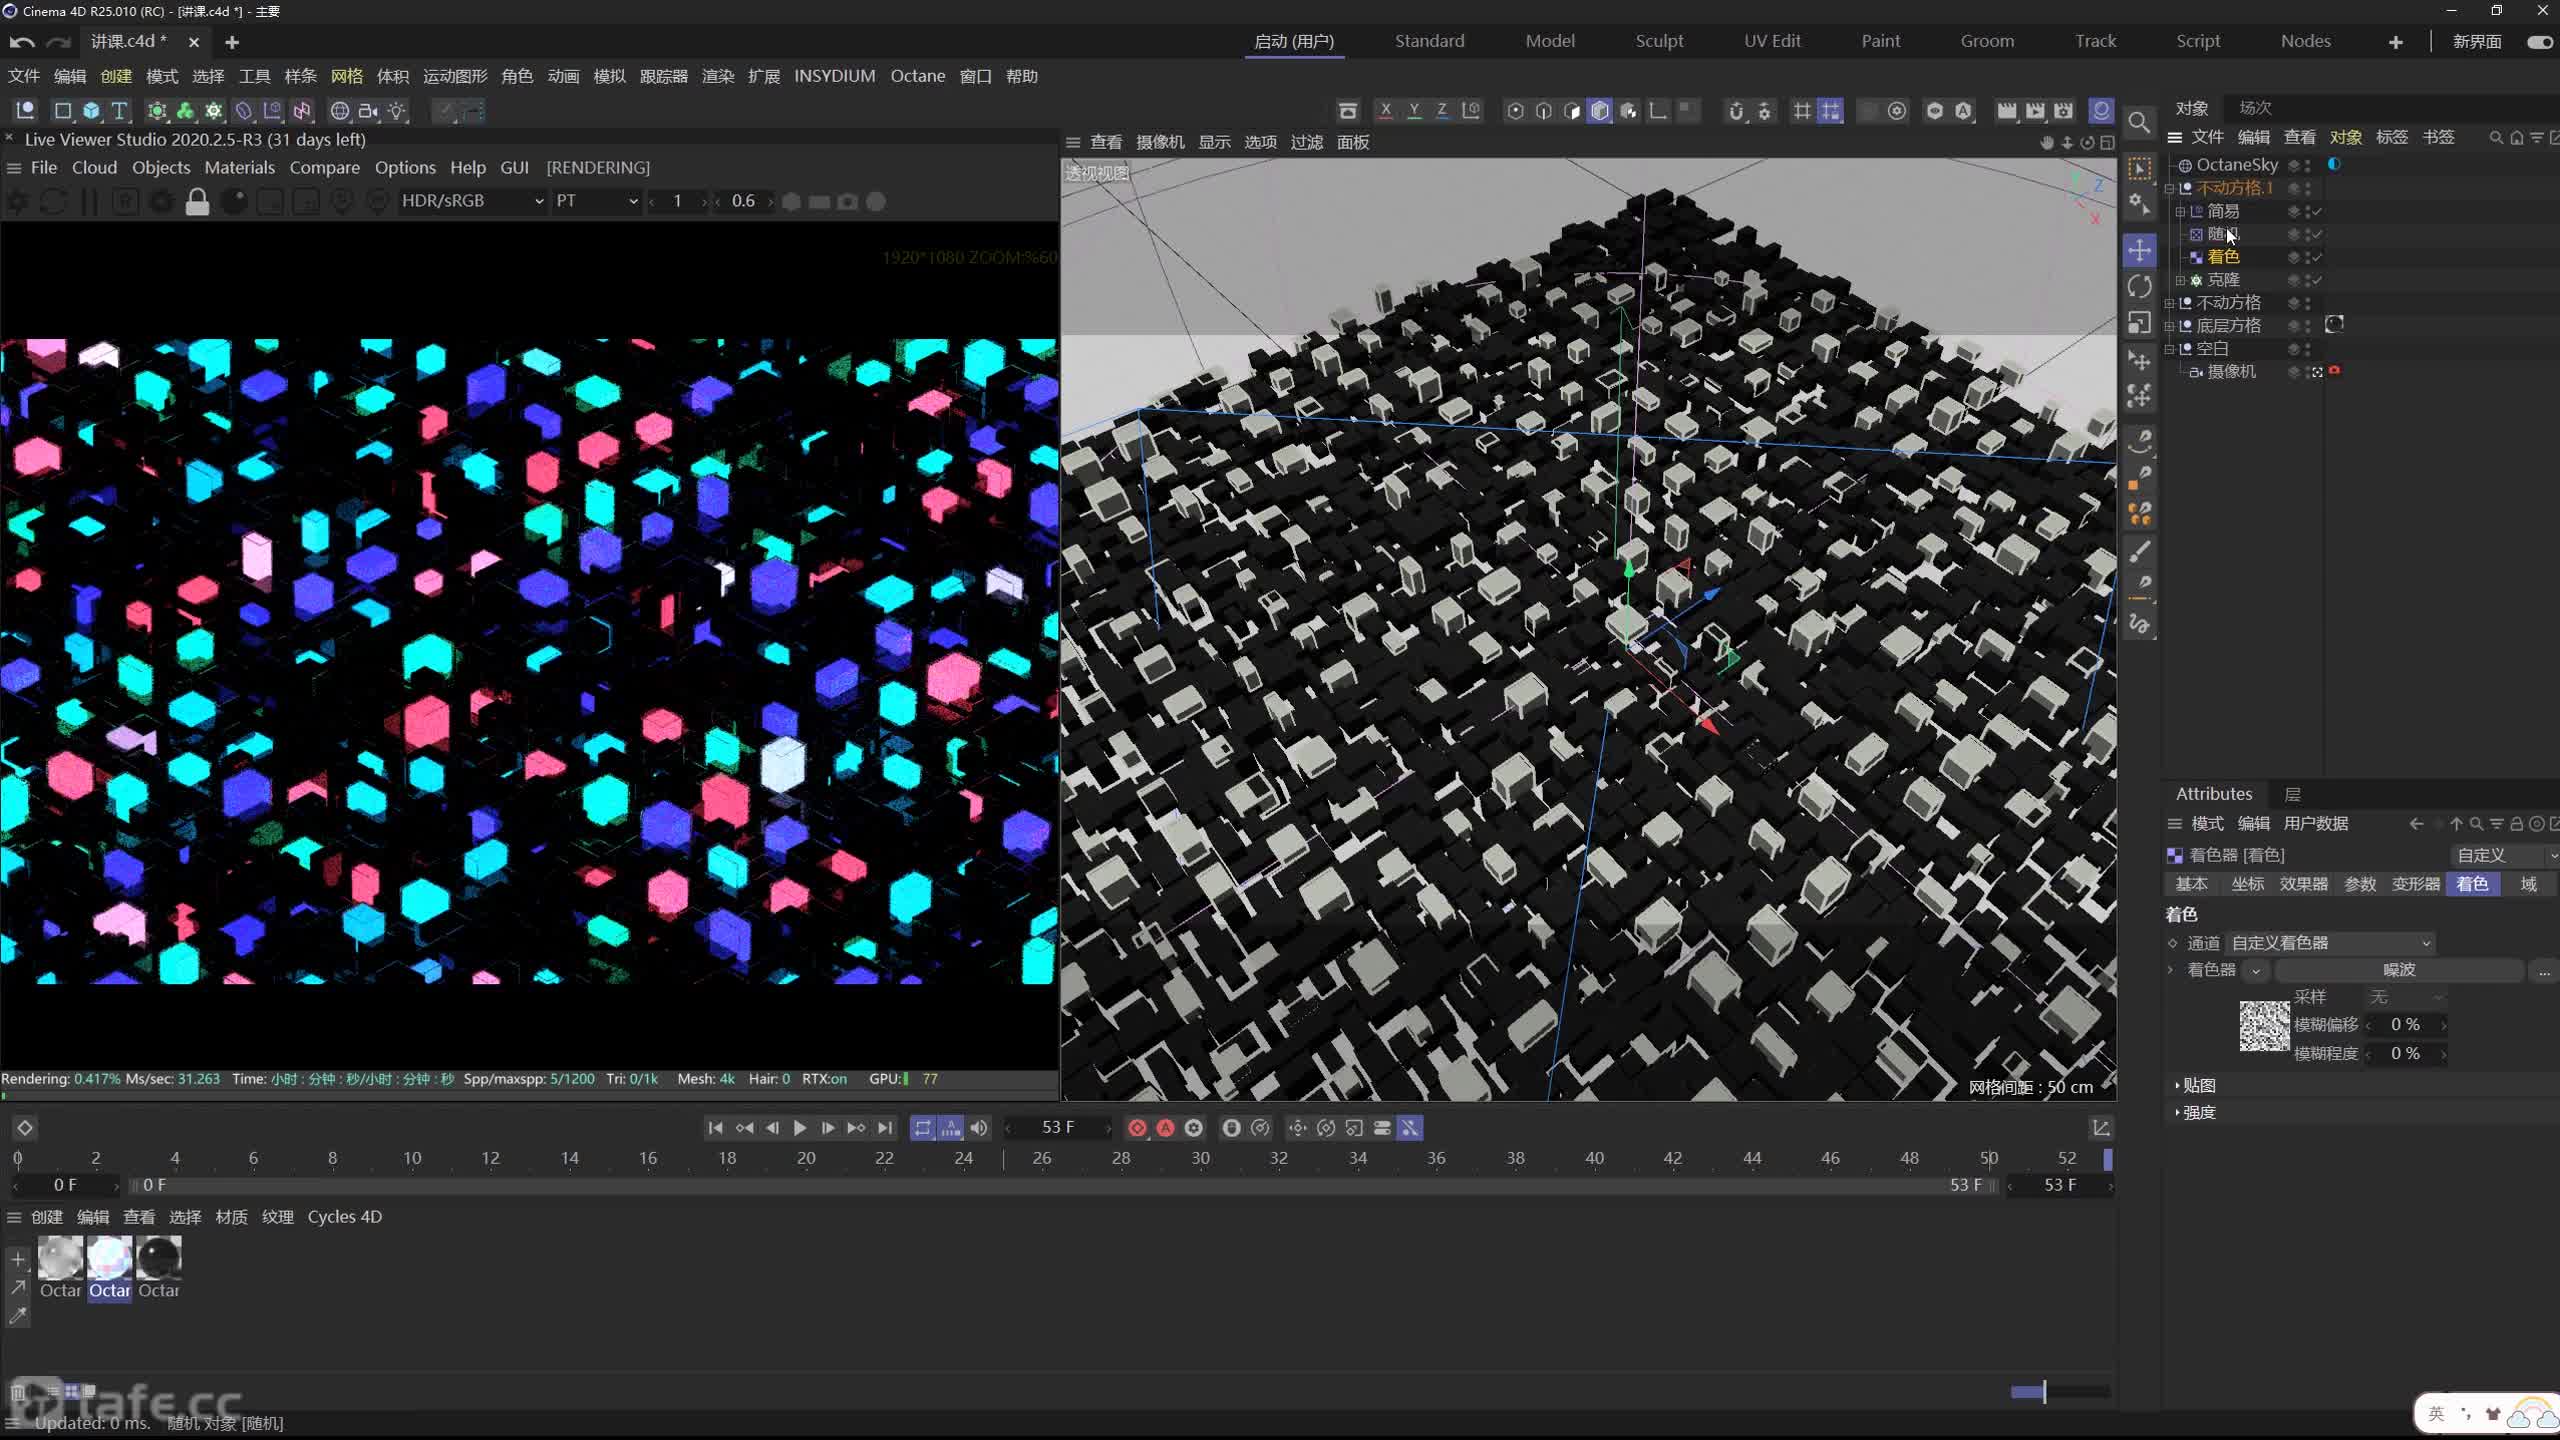The width and height of the screenshot is (2560, 1440).
Task: Click the Render to Picture Viewer clapper icon
Action: (x=2035, y=111)
